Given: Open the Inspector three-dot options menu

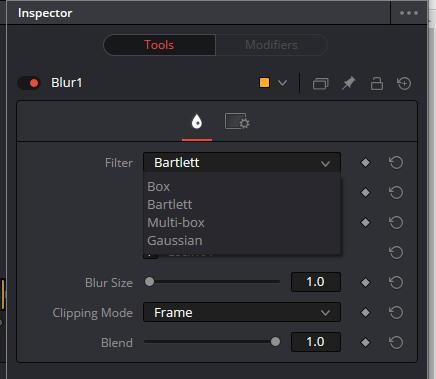Looking at the screenshot, I should pos(409,13).
